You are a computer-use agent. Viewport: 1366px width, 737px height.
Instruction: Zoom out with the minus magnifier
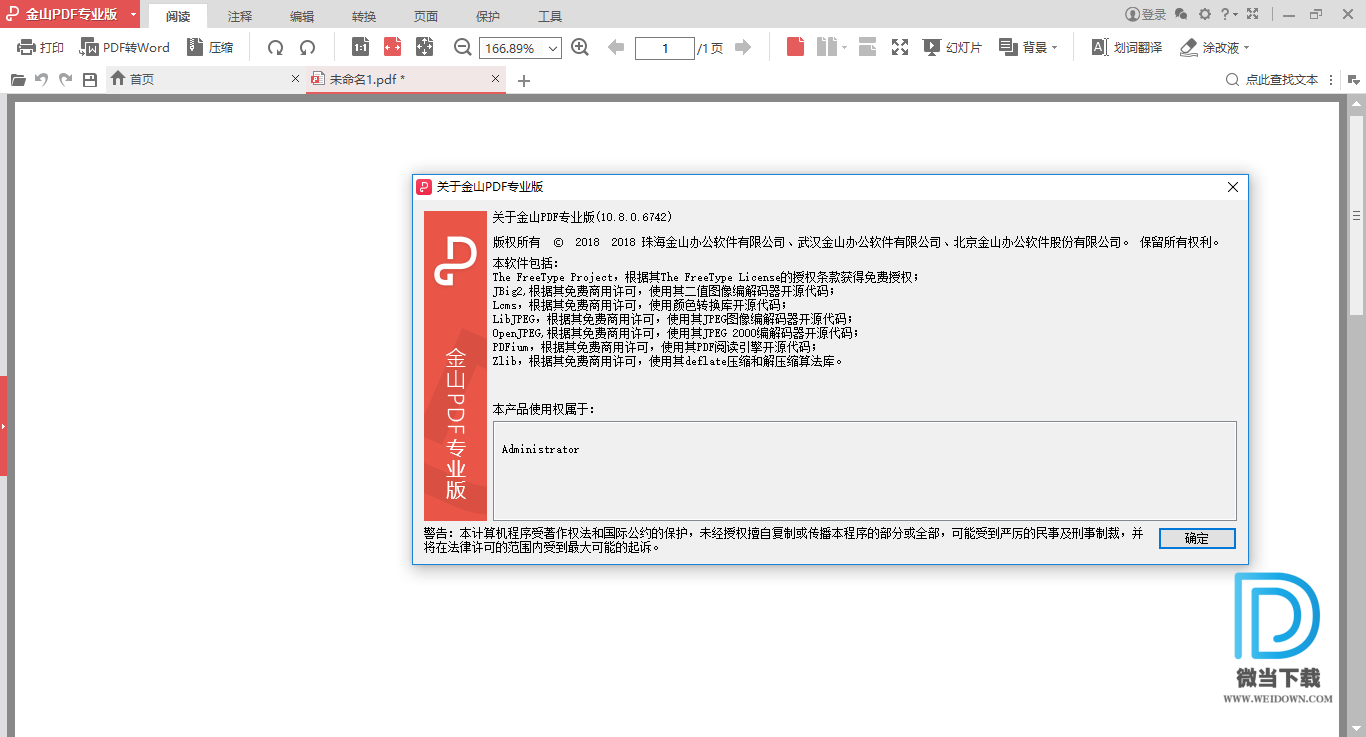coord(462,47)
